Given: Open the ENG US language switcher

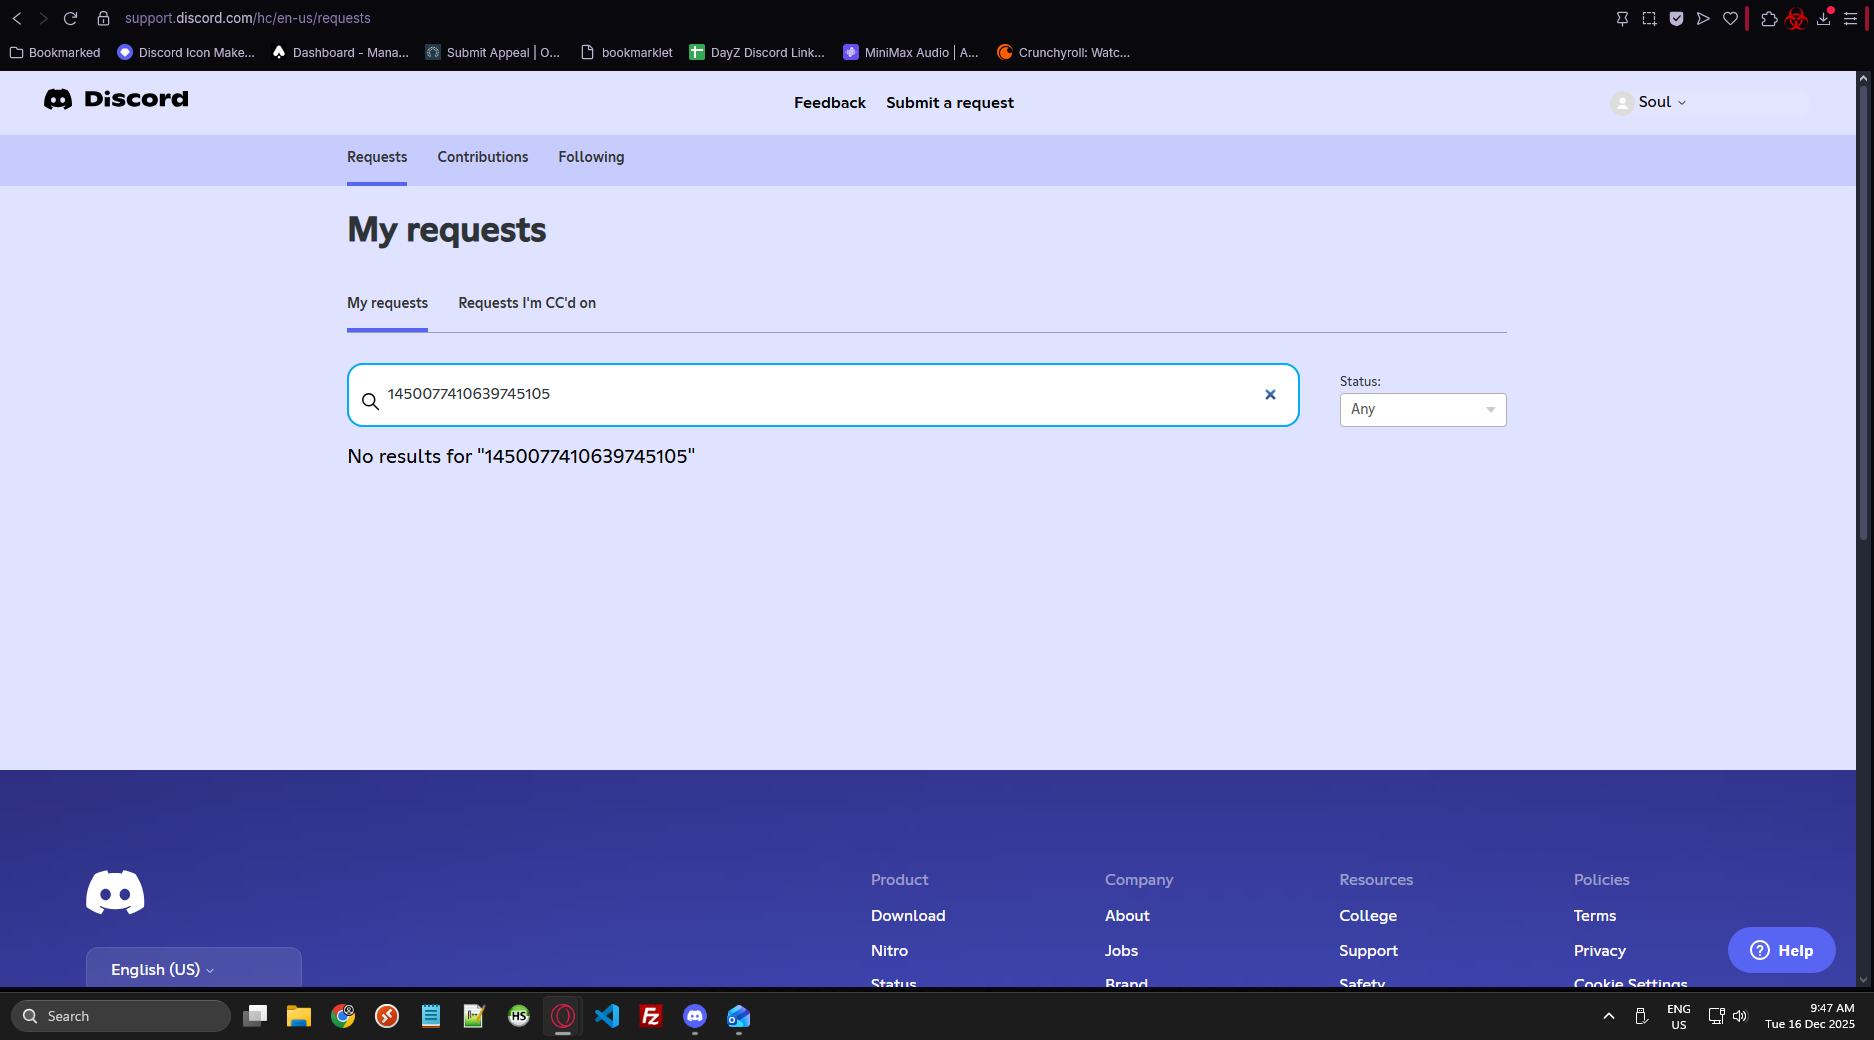Looking at the screenshot, I should tap(1679, 1017).
